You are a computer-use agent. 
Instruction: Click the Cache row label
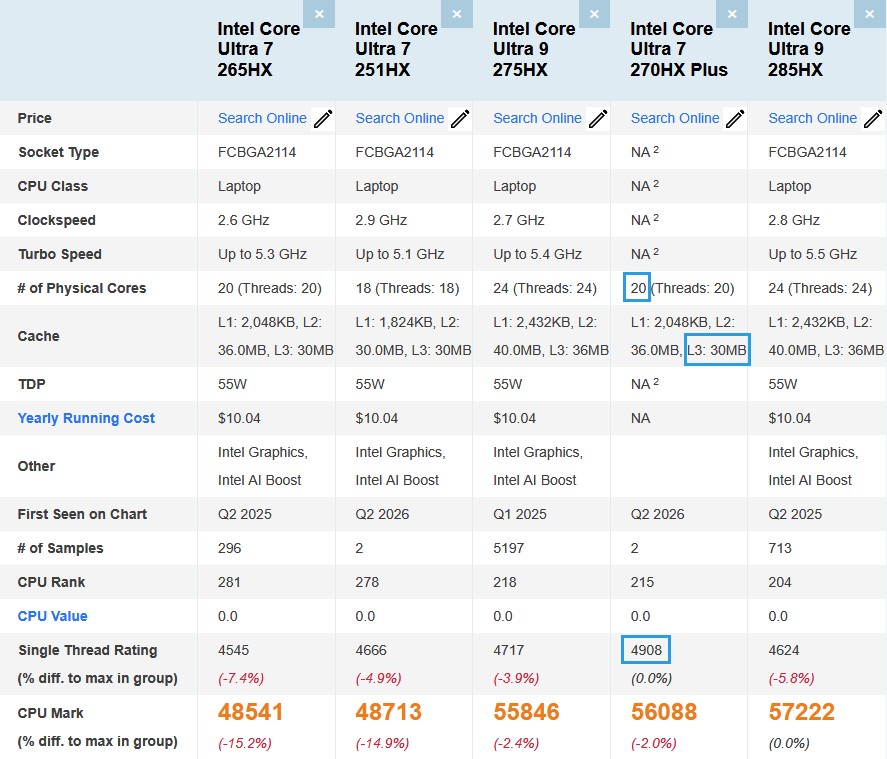pyautogui.click(x=38, y=336)
